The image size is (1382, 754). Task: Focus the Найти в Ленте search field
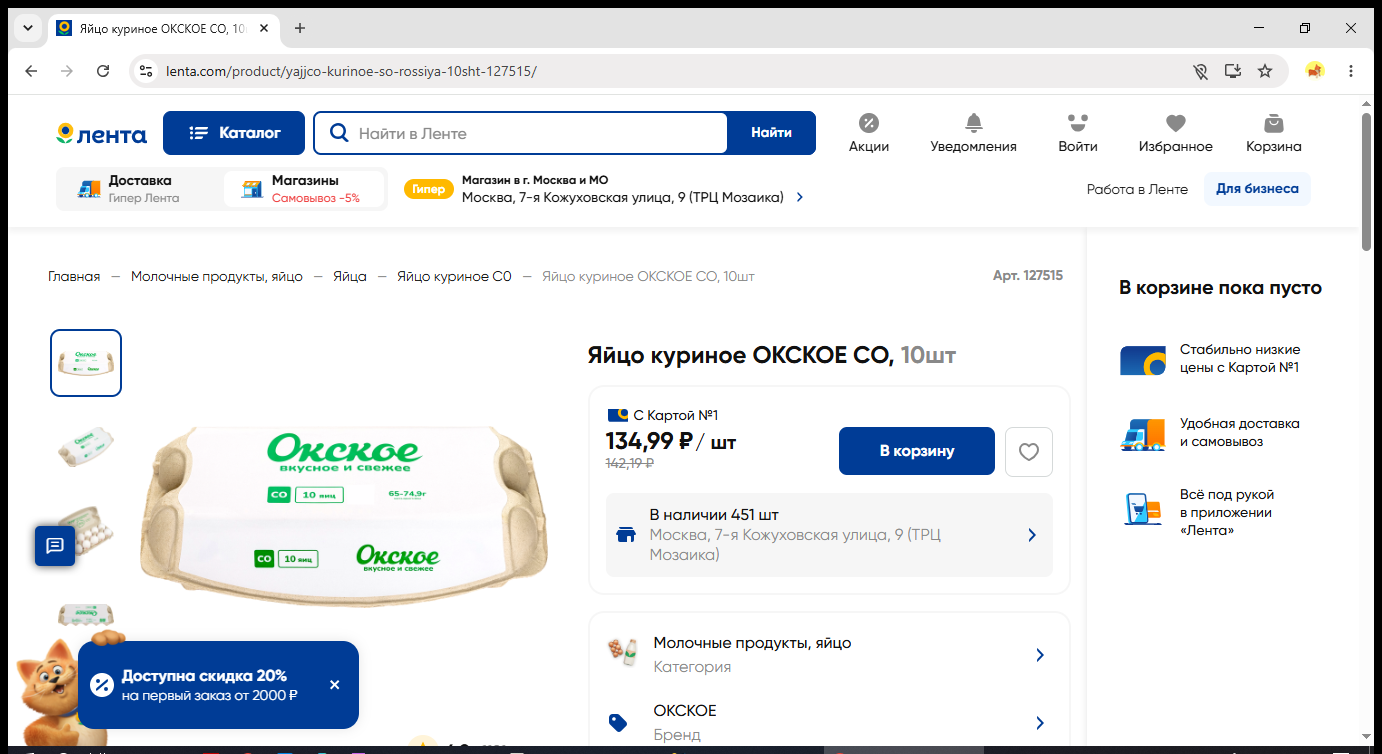[520, 133]
